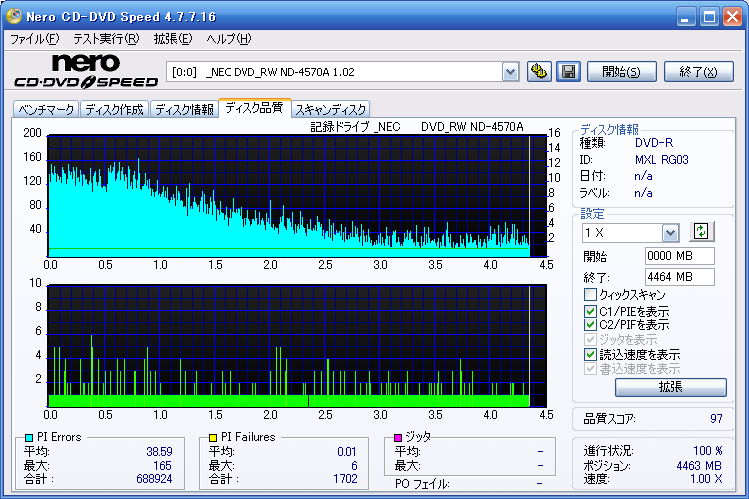Click the magenta ジッタ legend swatch
Image resolution: width=749 pixels, height=499 pixels.
397,437
